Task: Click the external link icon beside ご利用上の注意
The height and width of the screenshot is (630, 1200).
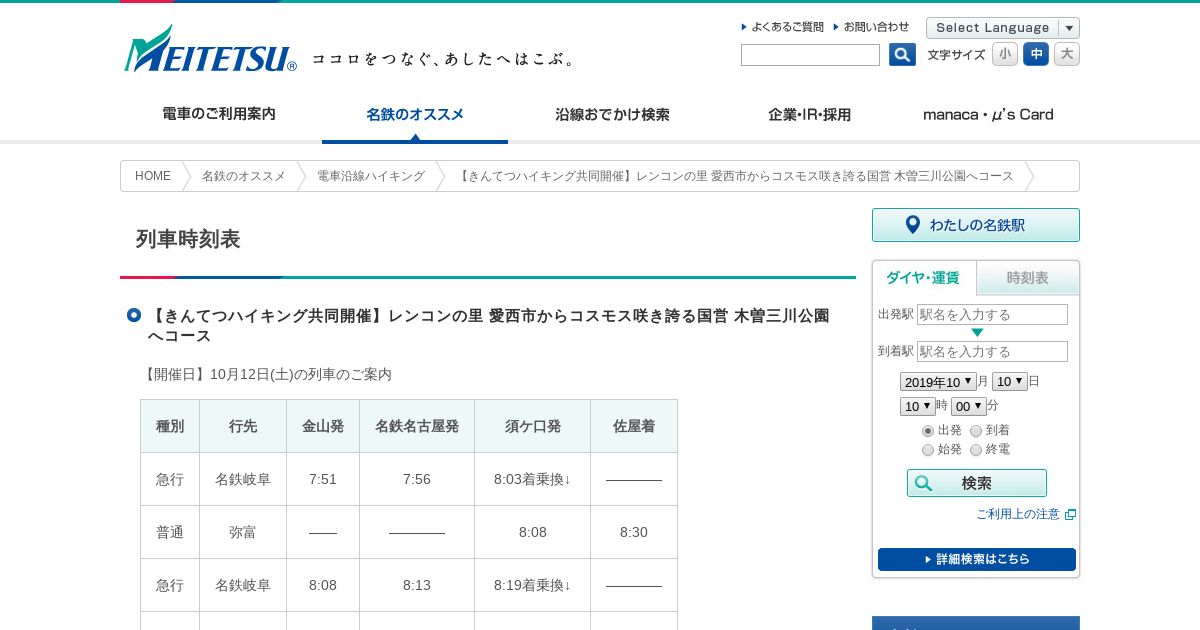Action: [x=1070, y=514]
